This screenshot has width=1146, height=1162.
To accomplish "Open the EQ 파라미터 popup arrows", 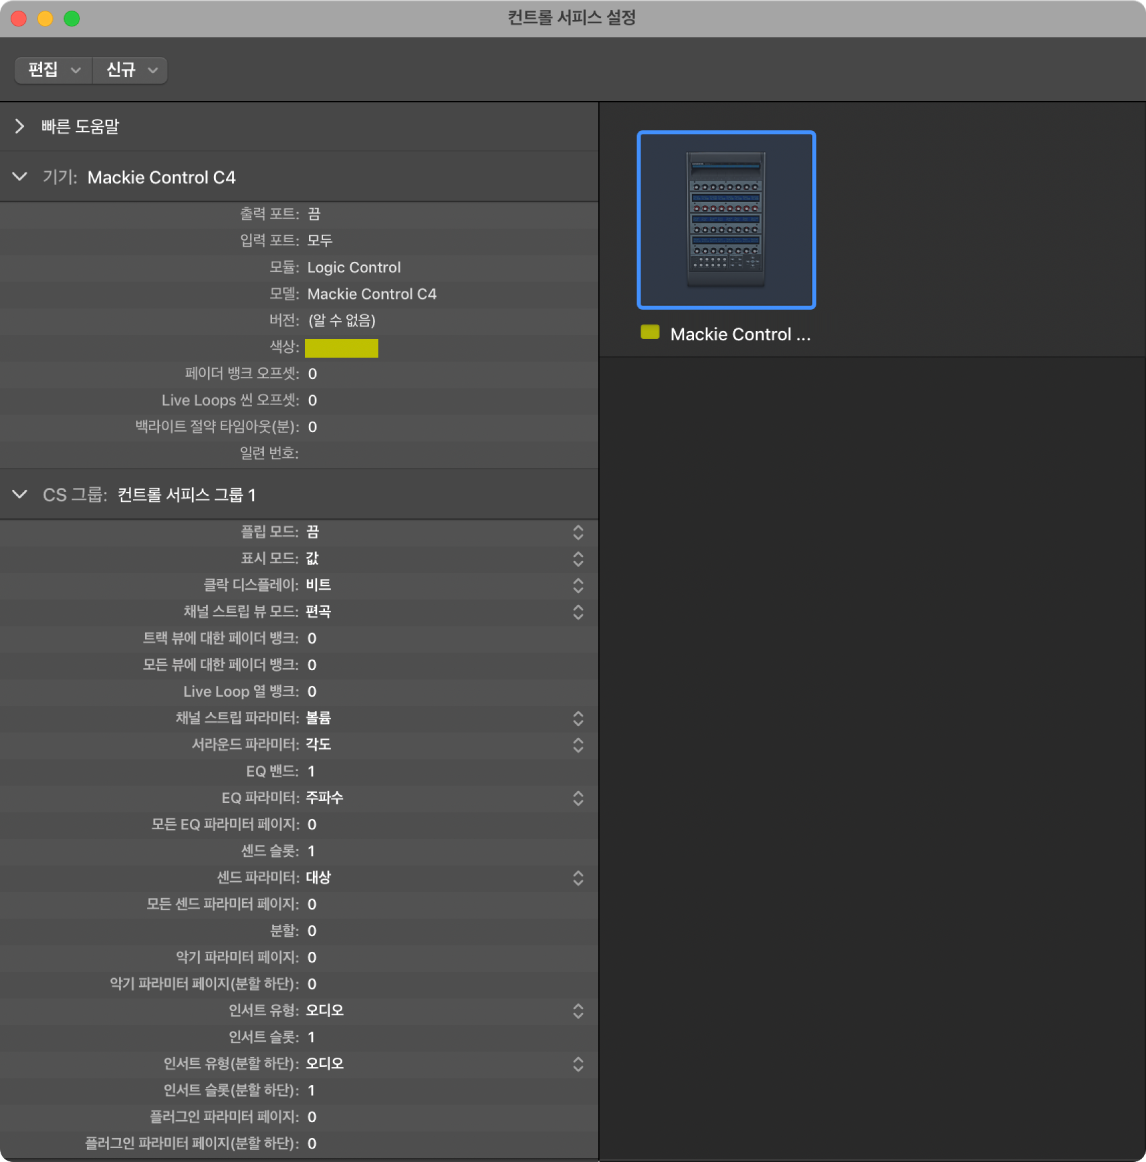I will 578,798.
